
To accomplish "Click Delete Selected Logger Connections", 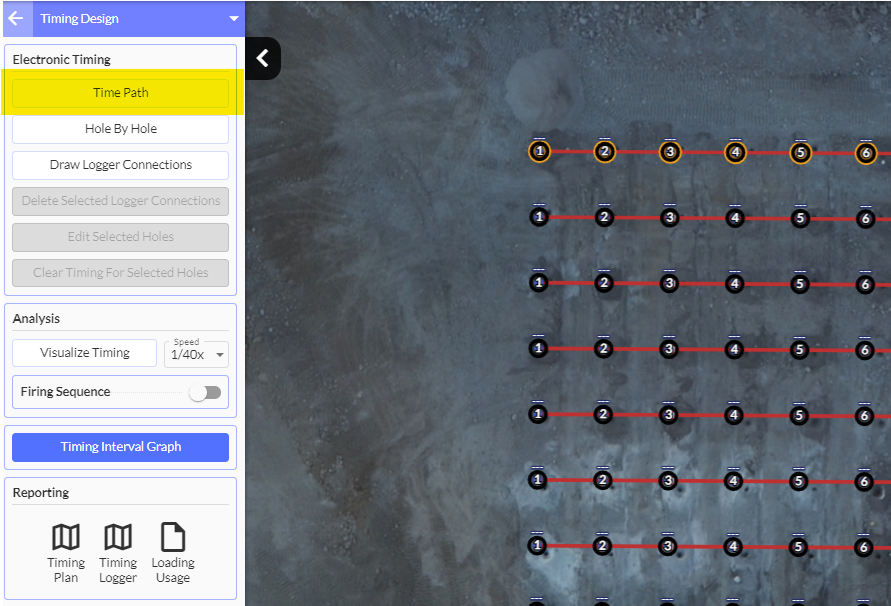I will (120, 201).
